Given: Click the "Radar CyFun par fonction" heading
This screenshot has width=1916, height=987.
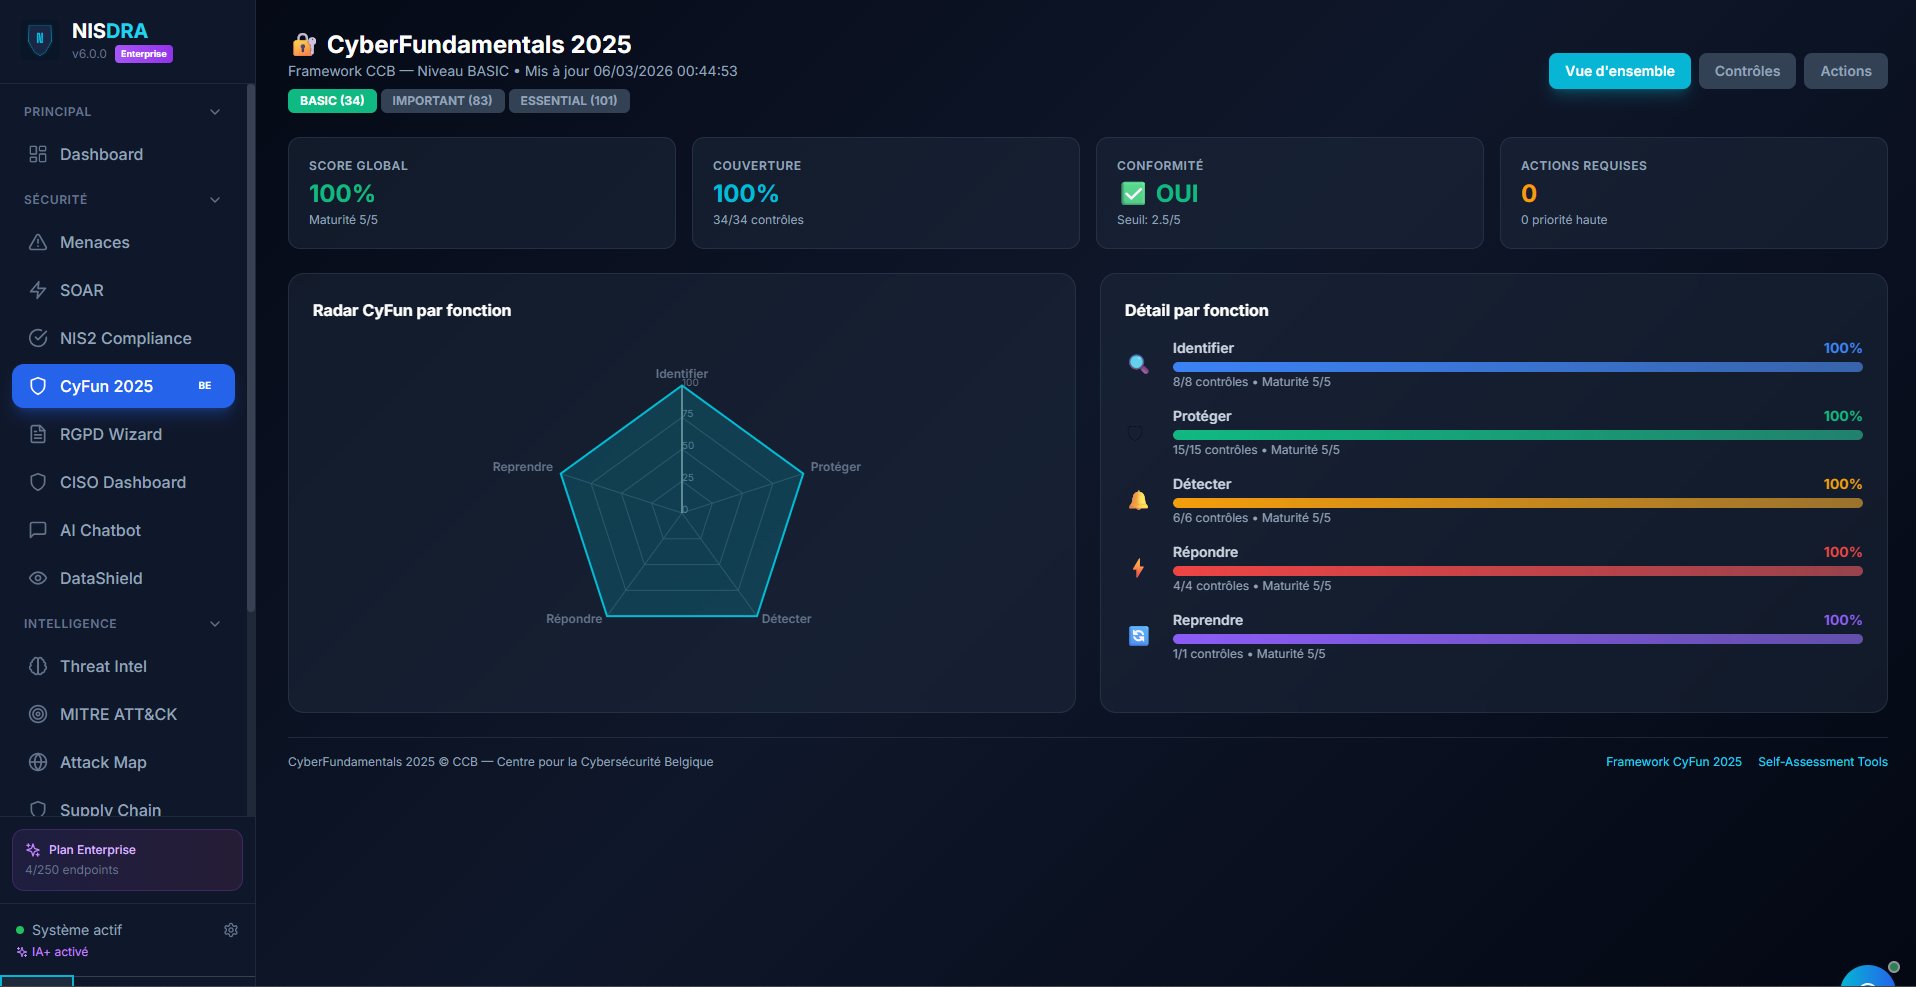Looking at the screenshot, I should pyautogui.click(x=412, y=311).
